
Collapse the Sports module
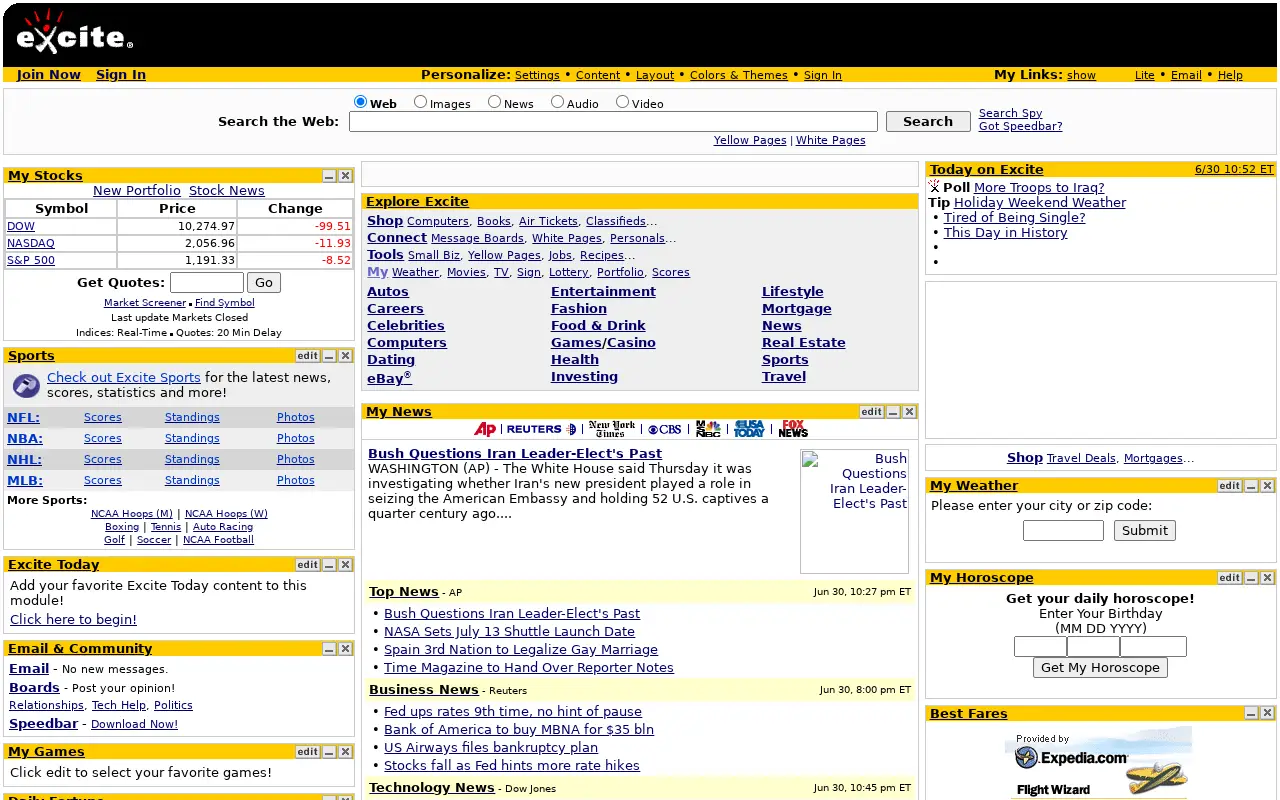coord(329,356)
